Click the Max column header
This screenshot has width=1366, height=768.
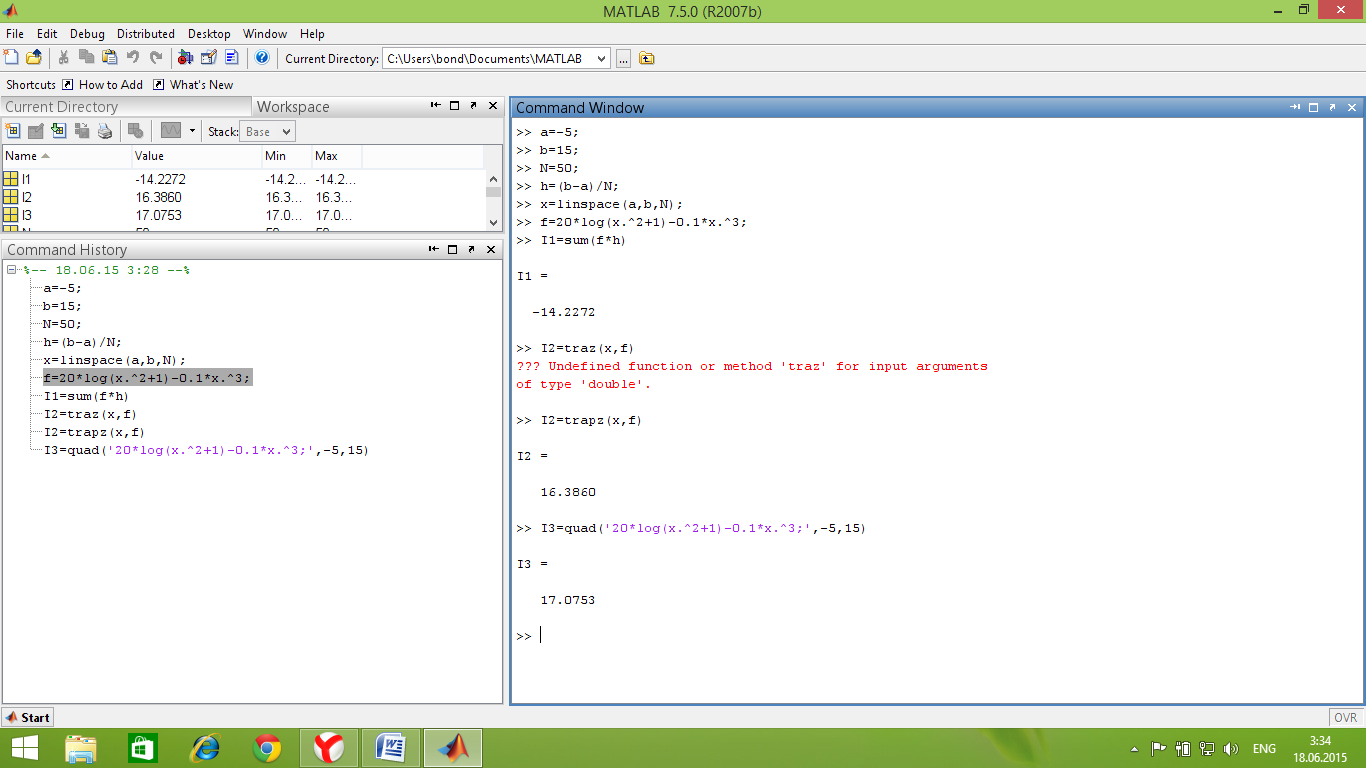pyautogui.click(x=336, y=156)
